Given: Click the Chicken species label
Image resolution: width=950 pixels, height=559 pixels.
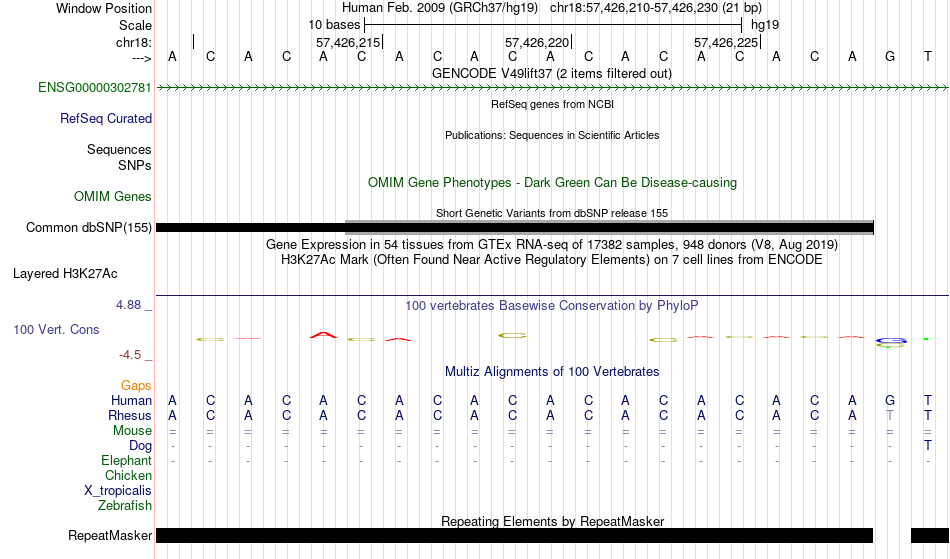Looking at the screenshot, I should 128,476.
